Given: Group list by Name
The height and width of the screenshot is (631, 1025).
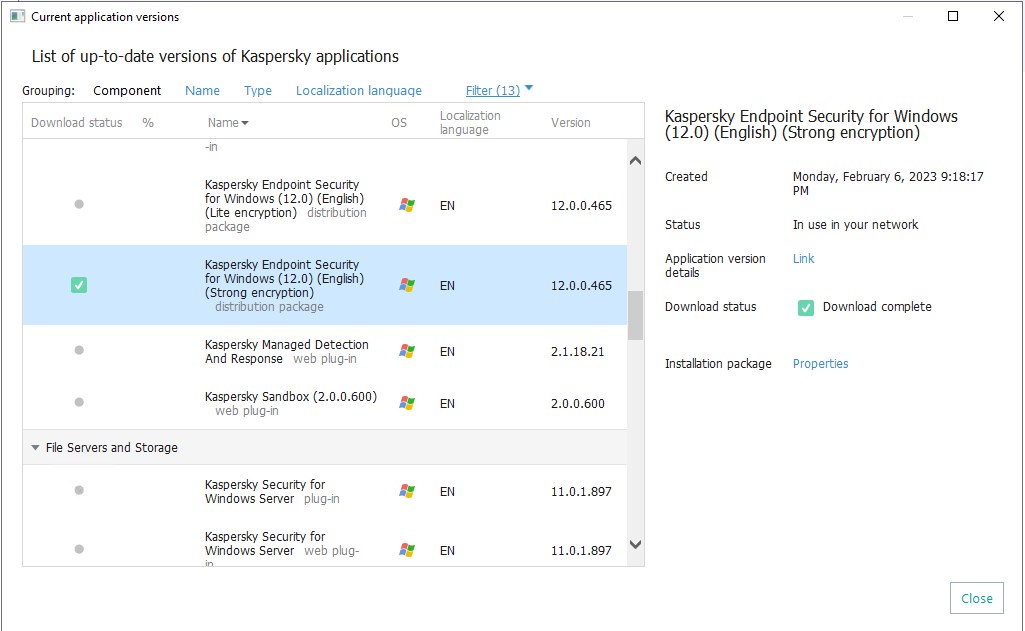Looking at the screenshot, I should [x=202, y=90].
